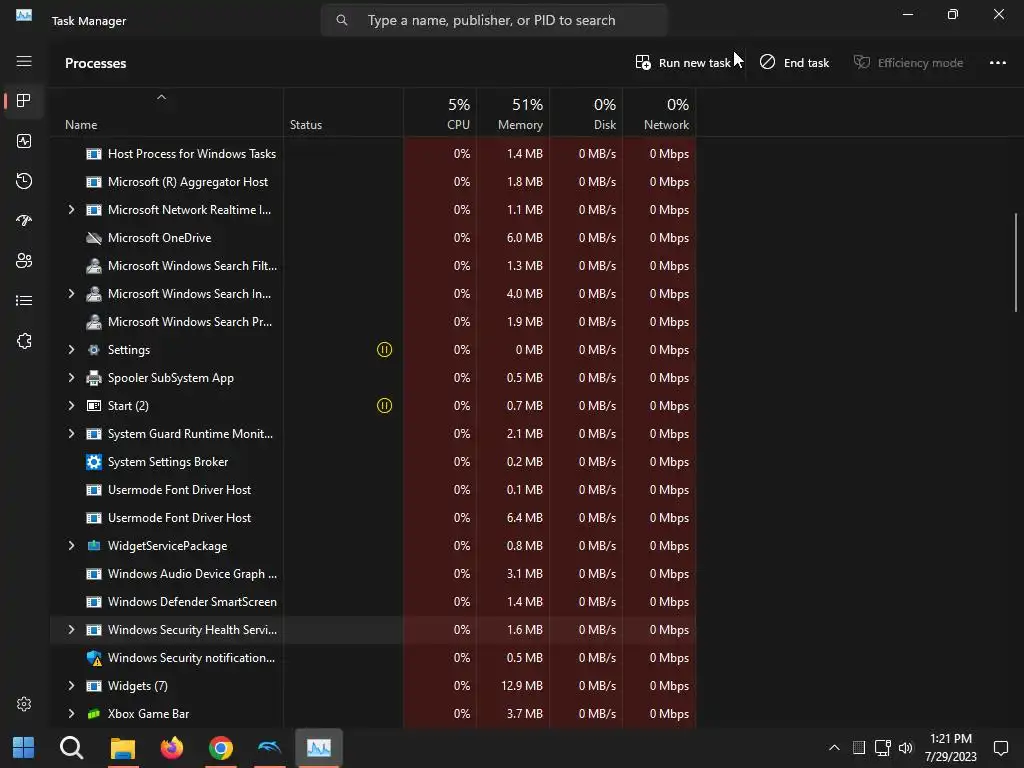Click the three-dot more options button

coord(997,63)
